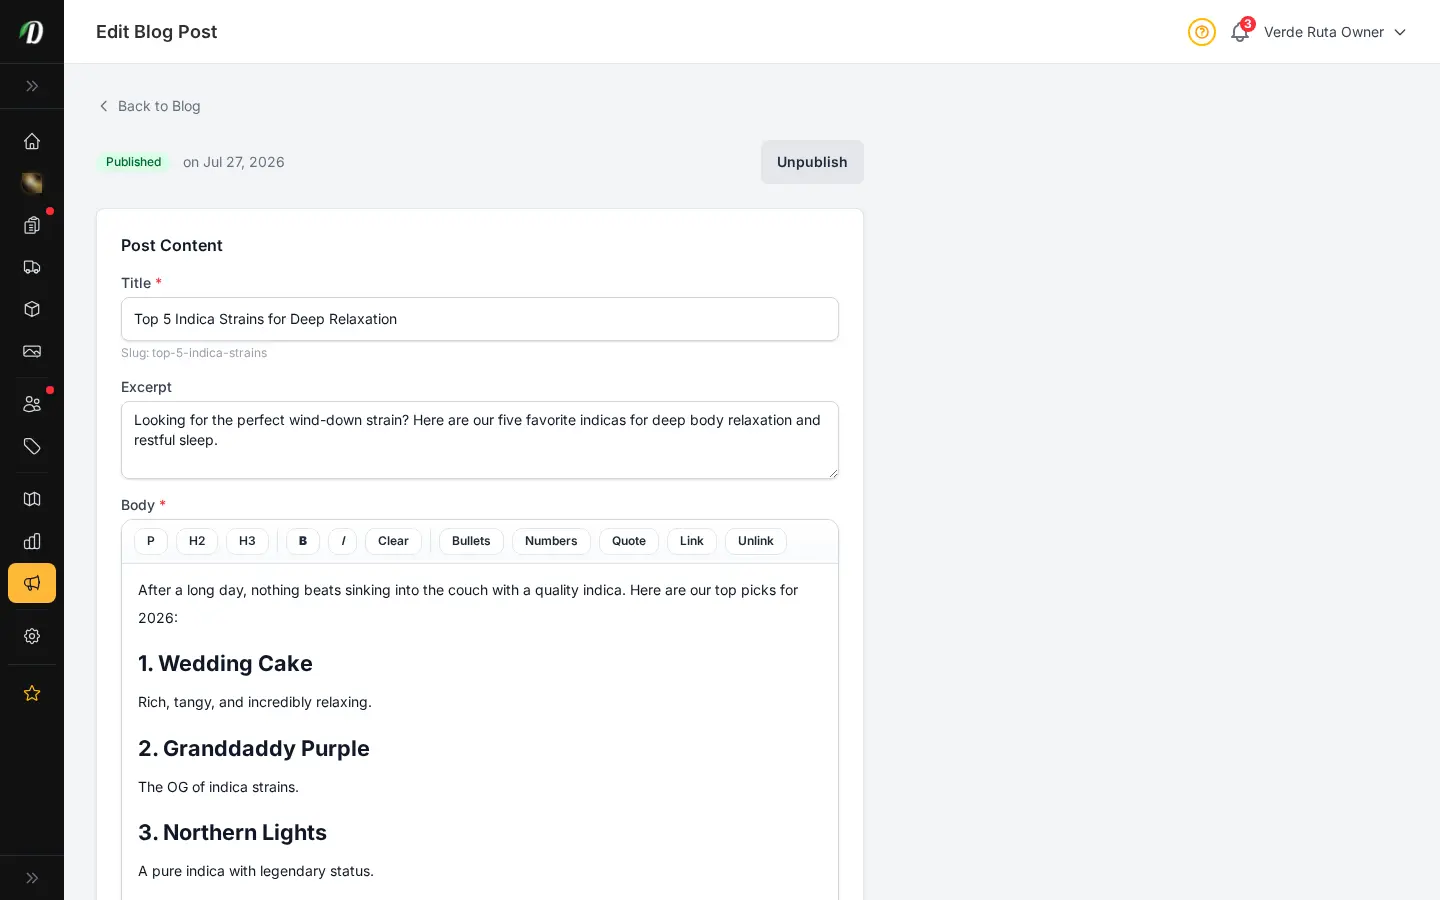Open the Verde Ruta Owner account menu
Screen dimensions: 1440x900
pyautogui.click(x=1335, y=32)
